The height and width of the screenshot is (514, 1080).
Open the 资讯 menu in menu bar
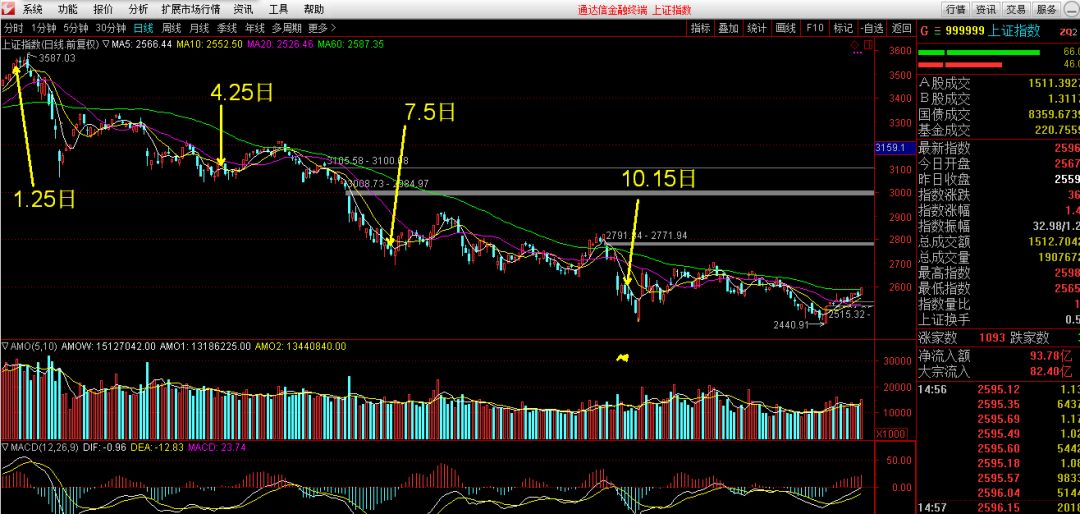click(x=243, y=10)
